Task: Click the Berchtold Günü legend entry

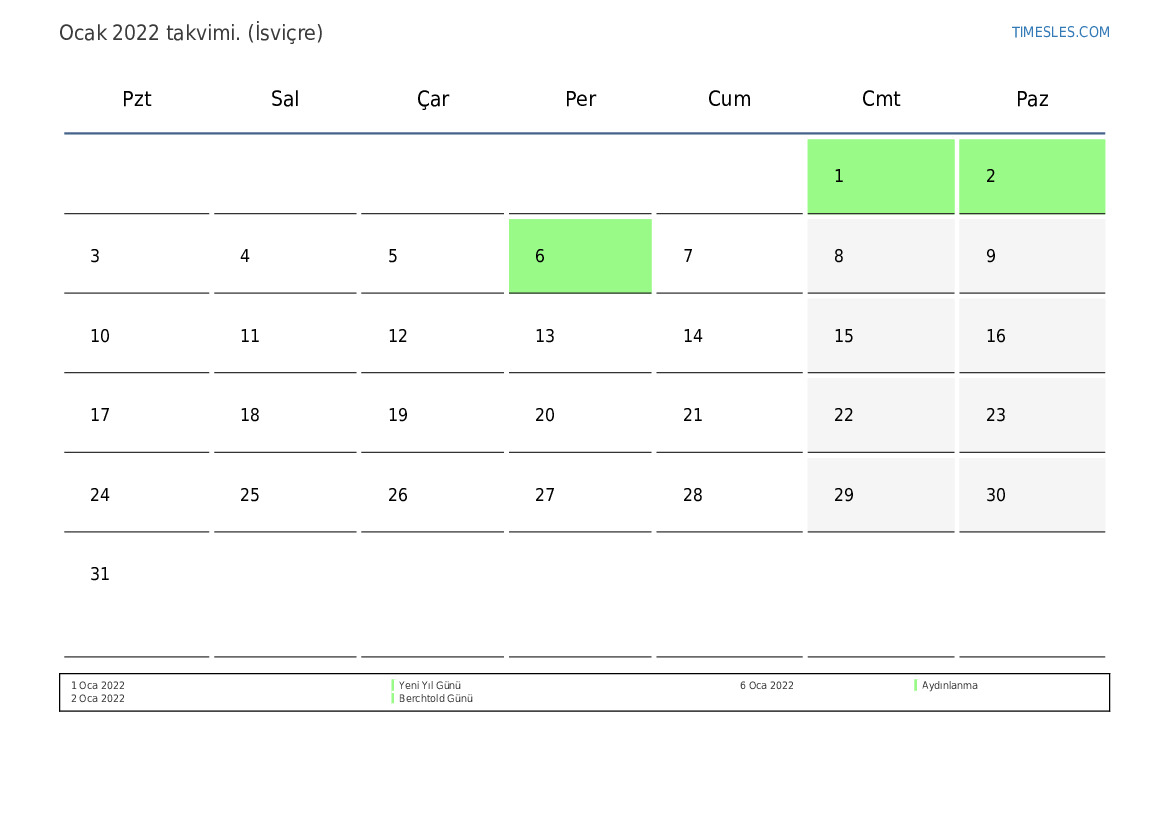Action: coord(436,699)
